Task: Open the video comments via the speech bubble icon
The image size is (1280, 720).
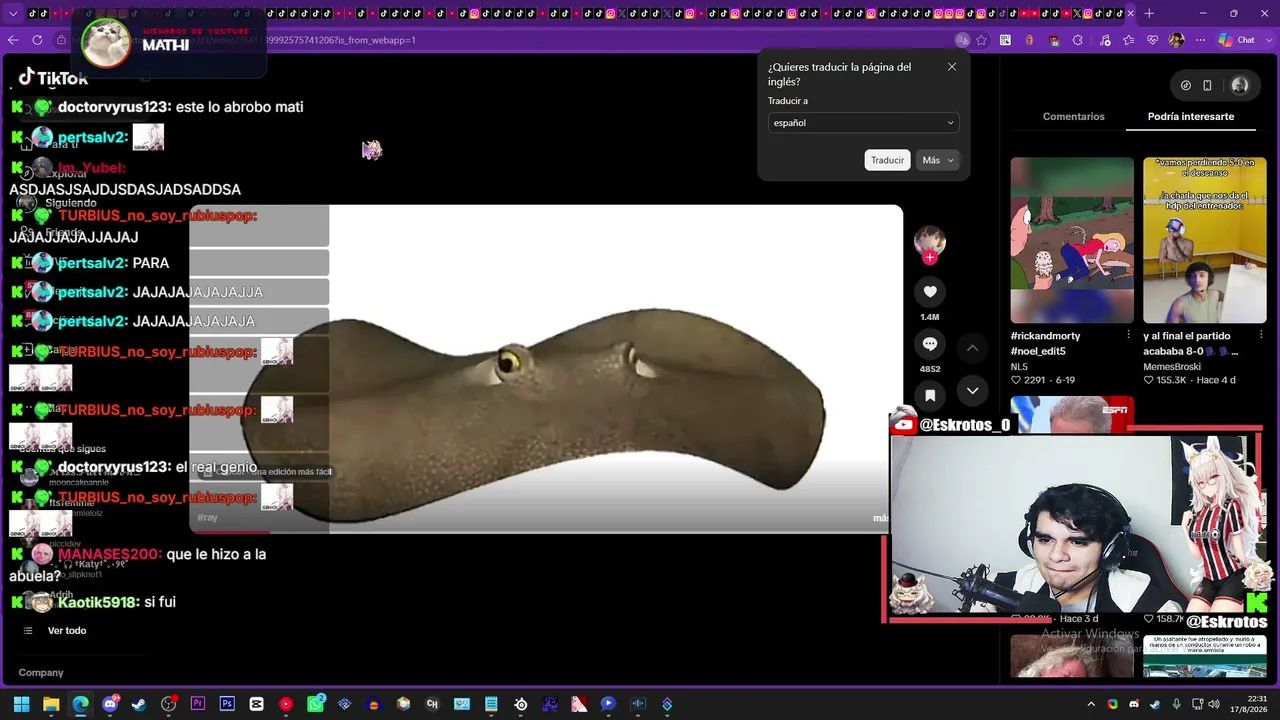Action: point(930,344)
